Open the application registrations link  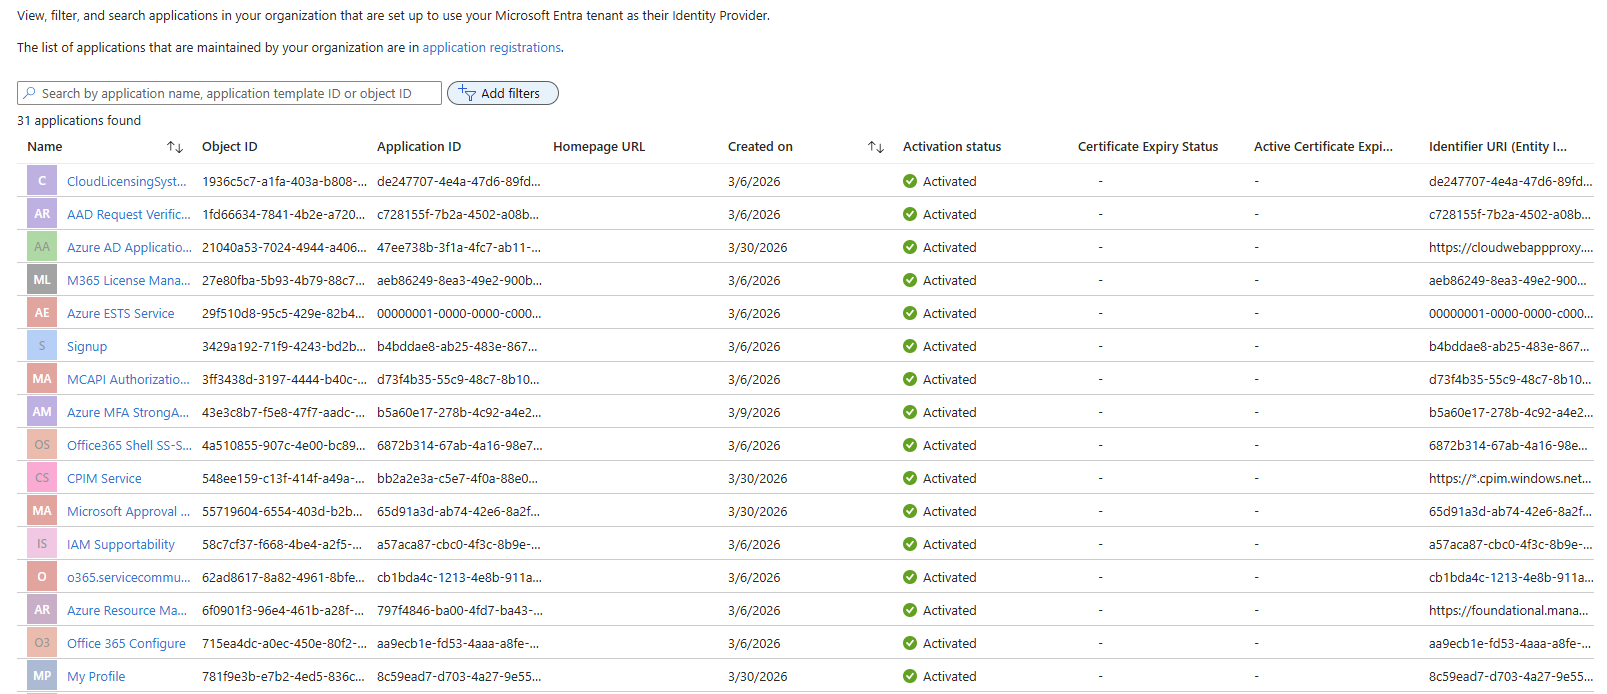491,47
